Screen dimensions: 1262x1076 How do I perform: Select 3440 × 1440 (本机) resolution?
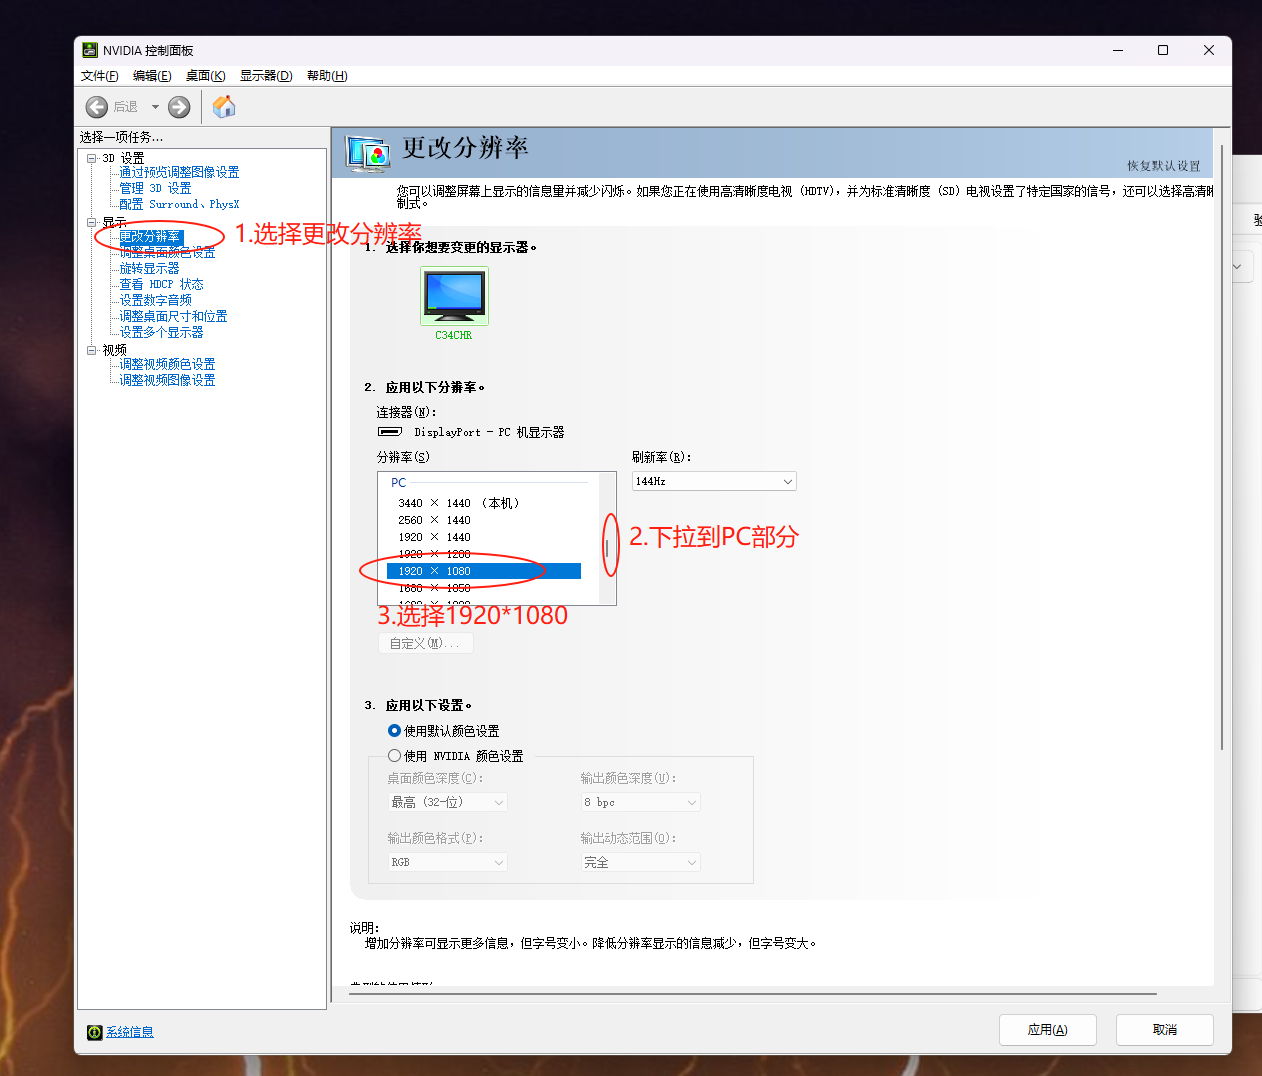point(459,503)
